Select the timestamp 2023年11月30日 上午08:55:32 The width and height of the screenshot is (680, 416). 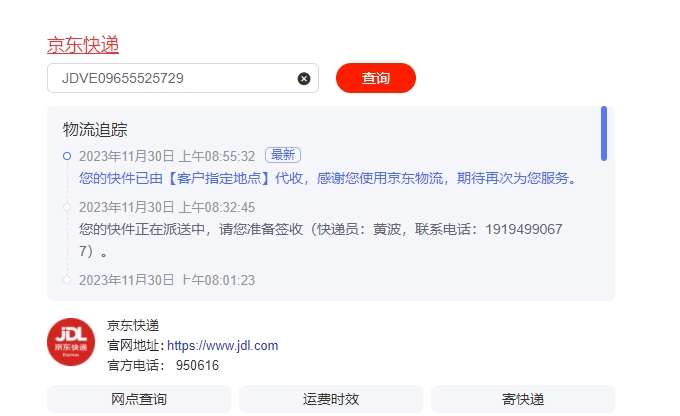pos(167,156)
